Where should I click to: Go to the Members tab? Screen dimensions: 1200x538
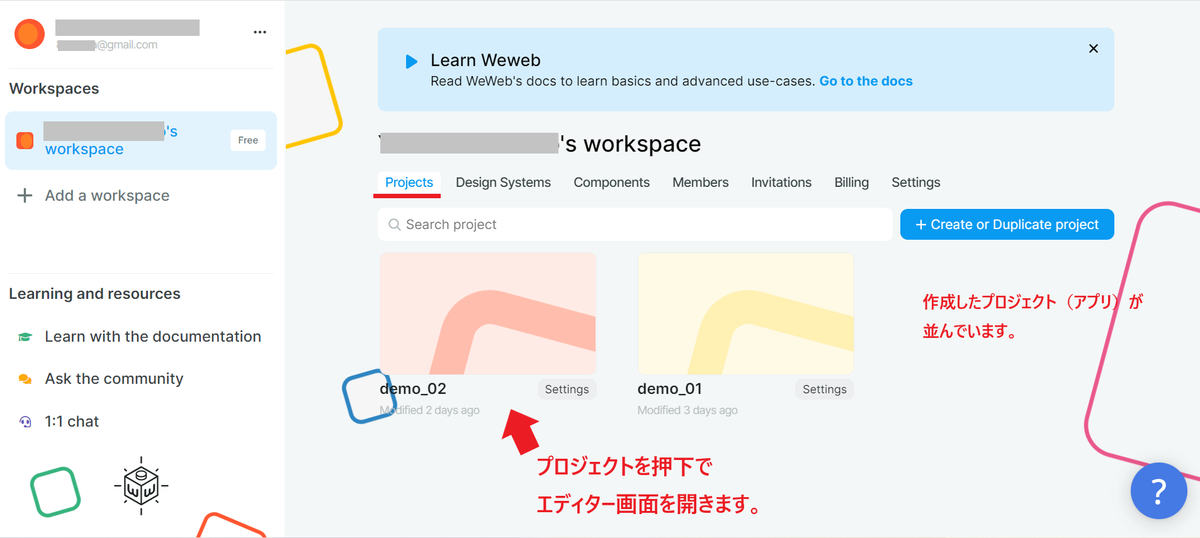700,182
